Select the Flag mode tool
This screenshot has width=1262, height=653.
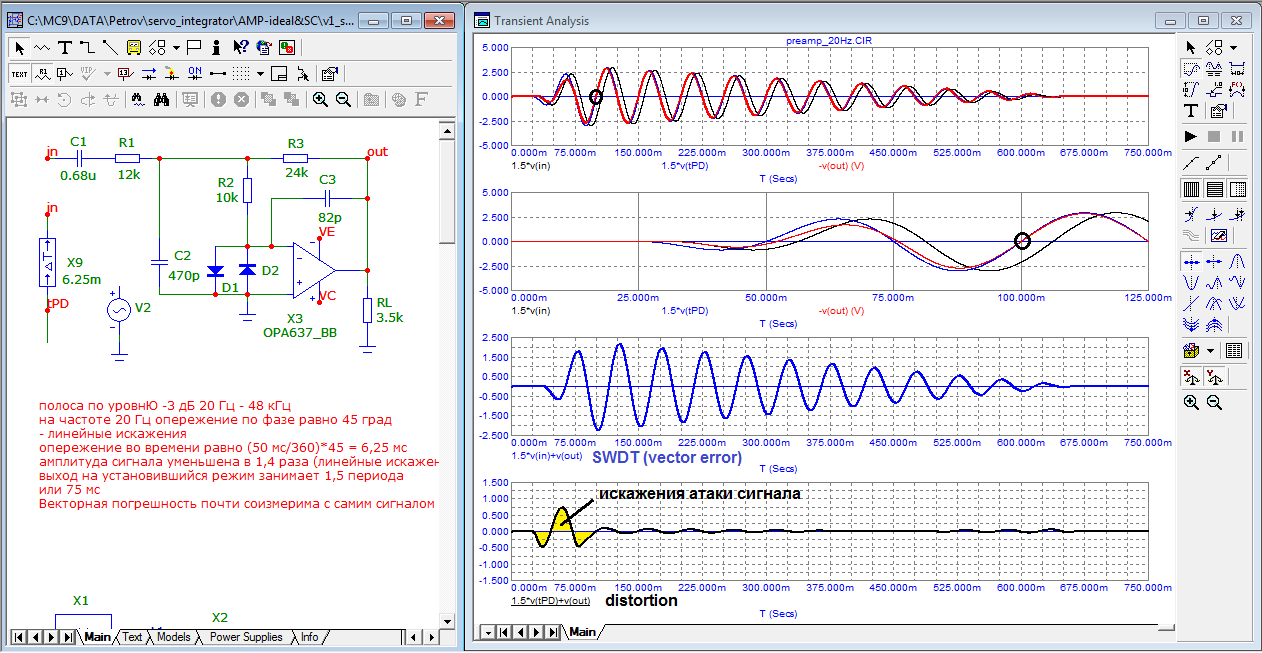(194, 47)
